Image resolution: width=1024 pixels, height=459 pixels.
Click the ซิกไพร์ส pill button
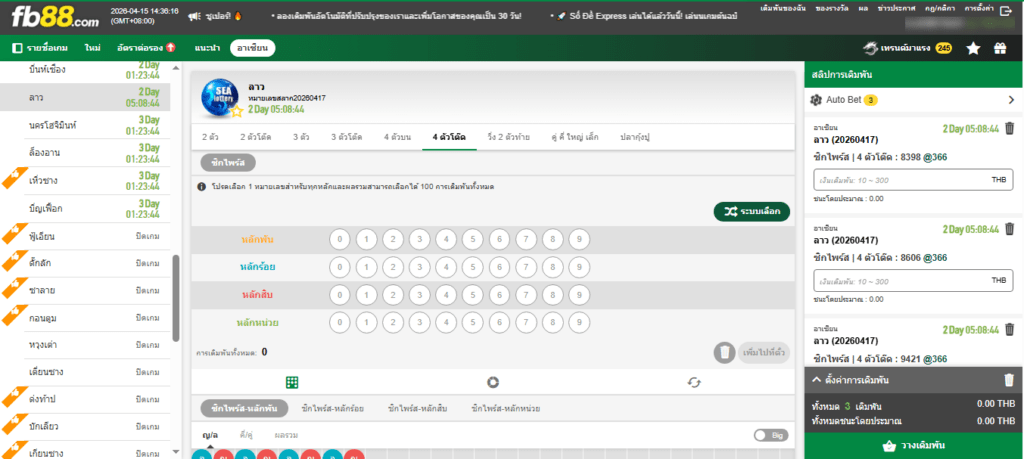tap(228, 163)
